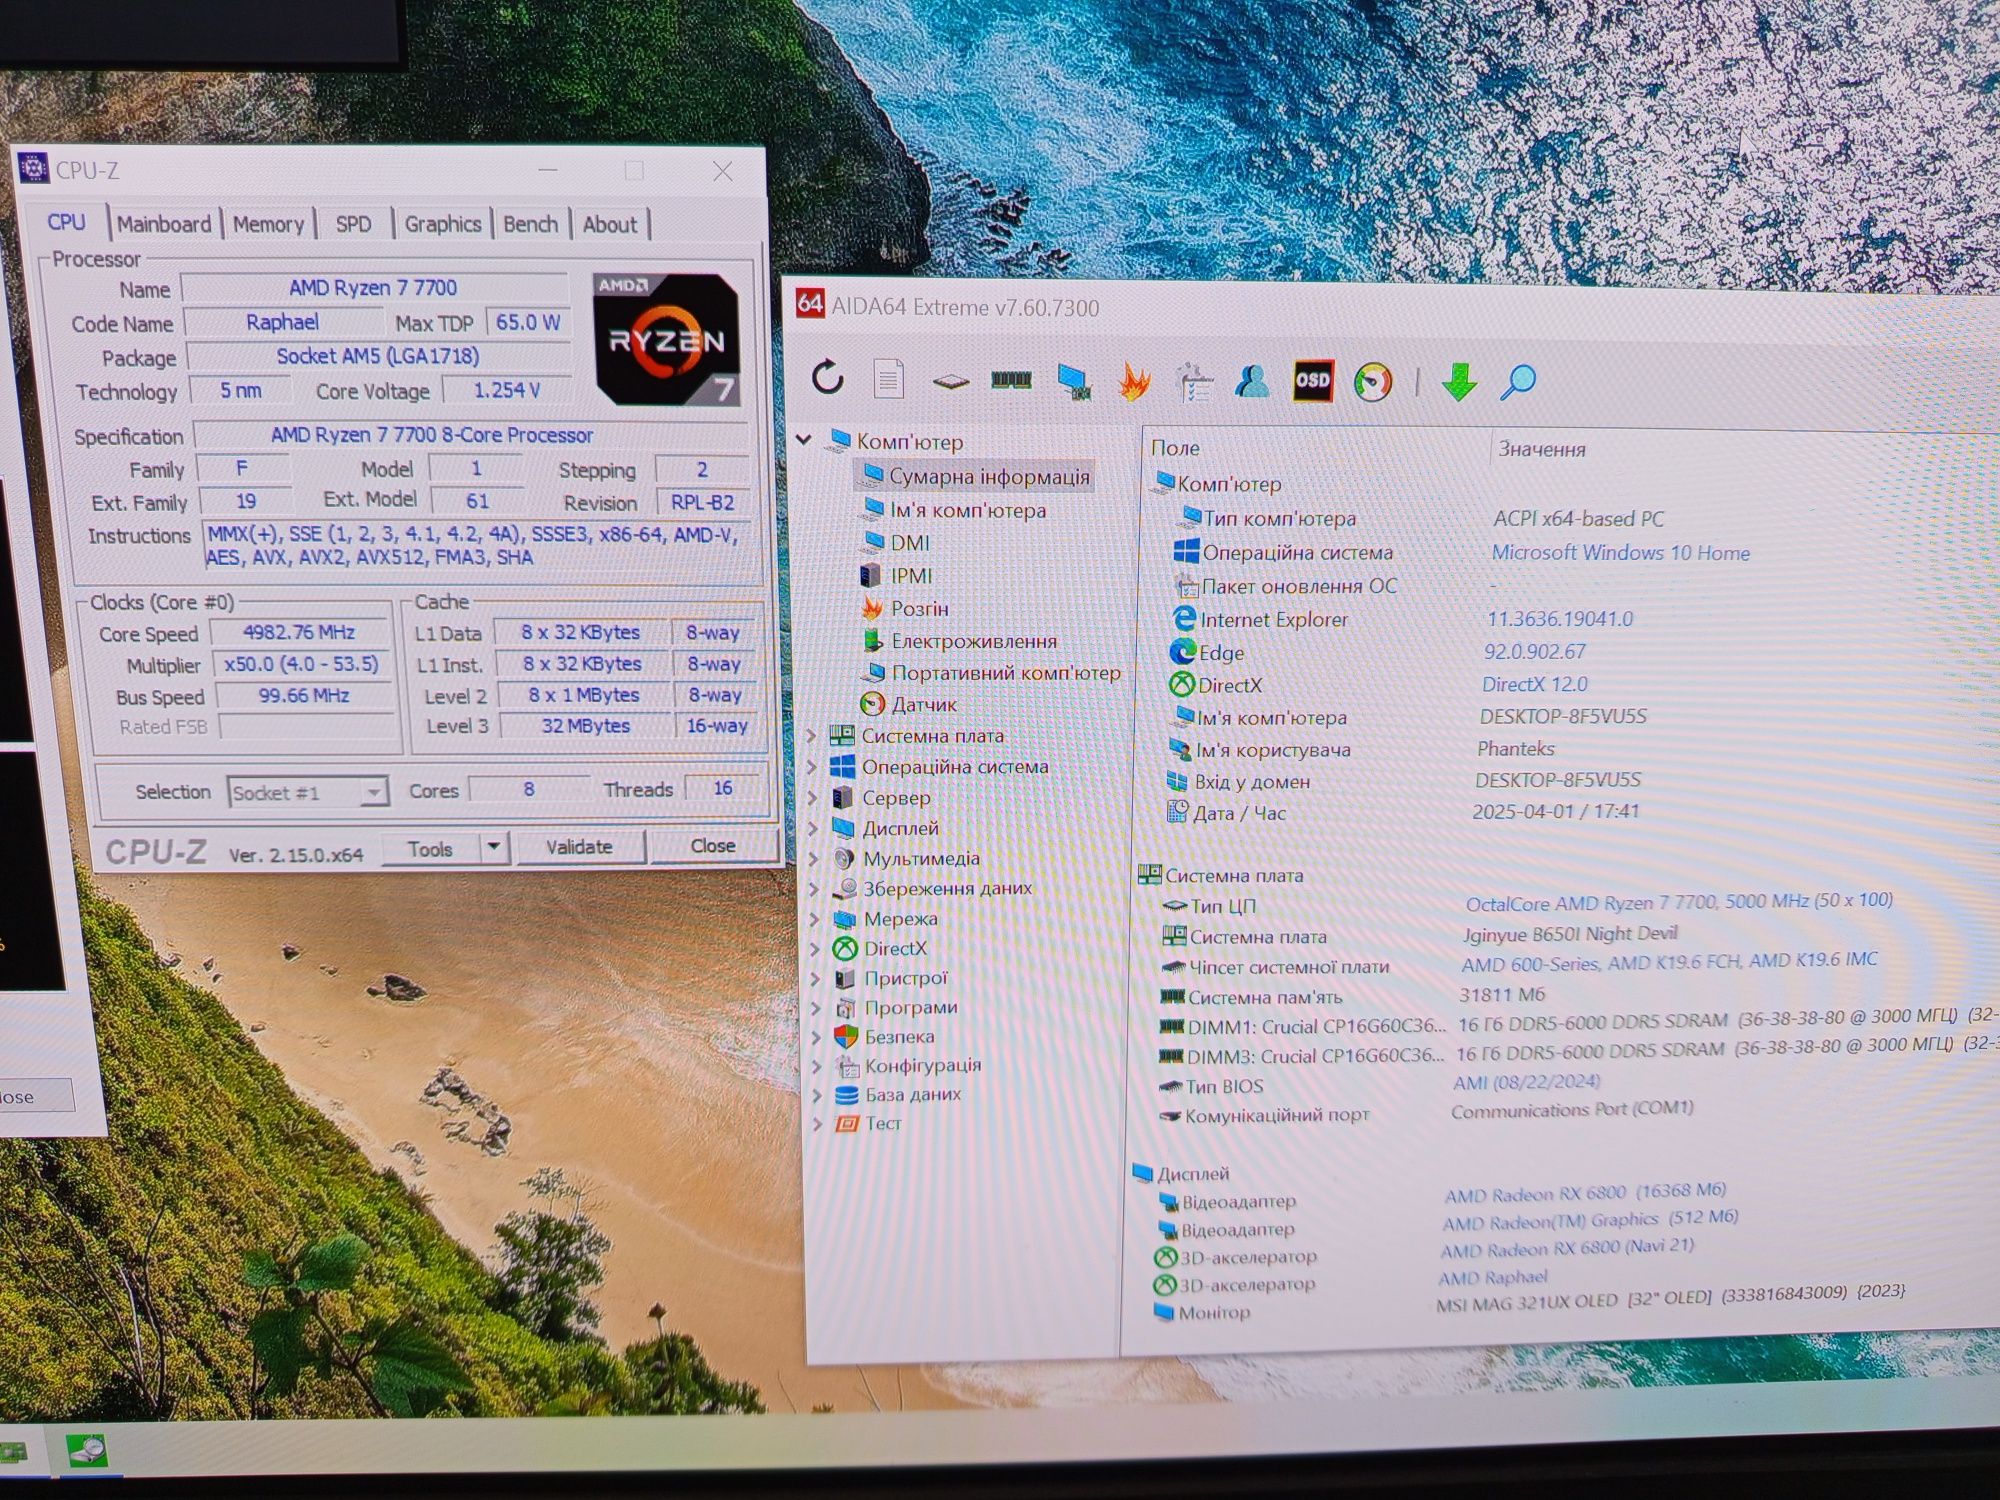Expand the DirectX tree node
Viewport: 2000px width, 1500px height.
point(815,949)
